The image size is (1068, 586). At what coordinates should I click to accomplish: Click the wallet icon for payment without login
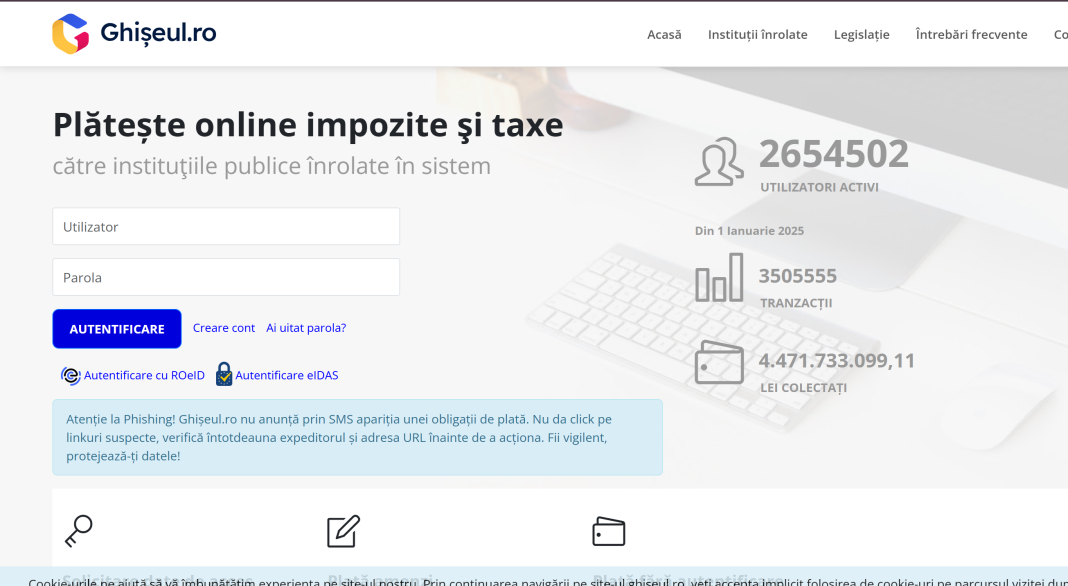[x=608, y=531]
